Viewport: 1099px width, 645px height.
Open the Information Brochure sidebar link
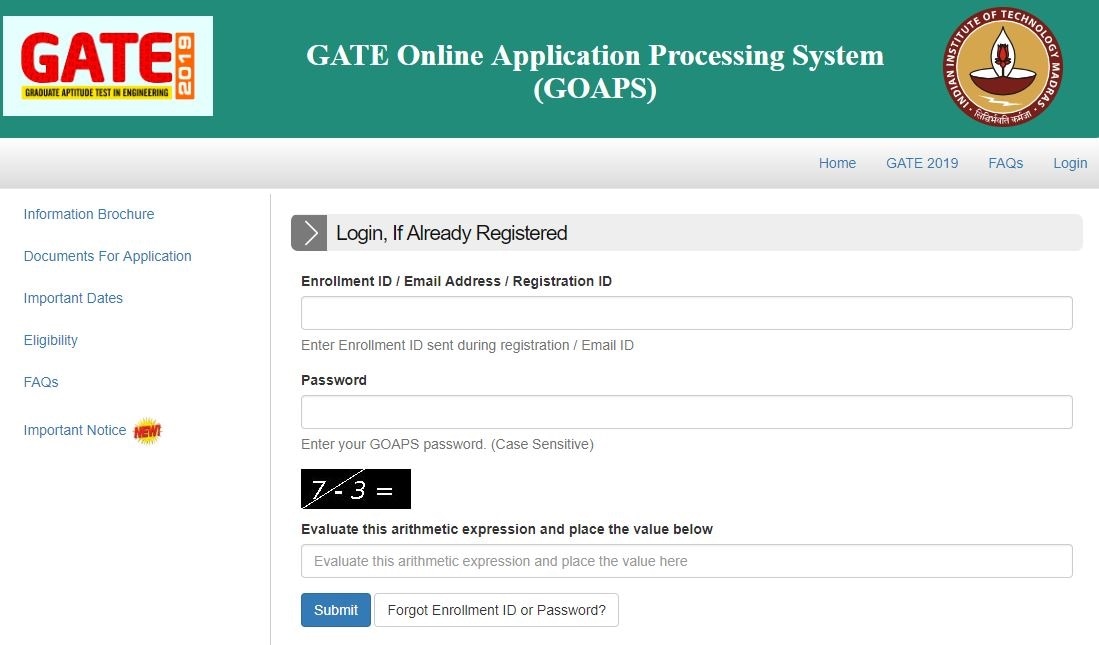click(x=89, y=215)
